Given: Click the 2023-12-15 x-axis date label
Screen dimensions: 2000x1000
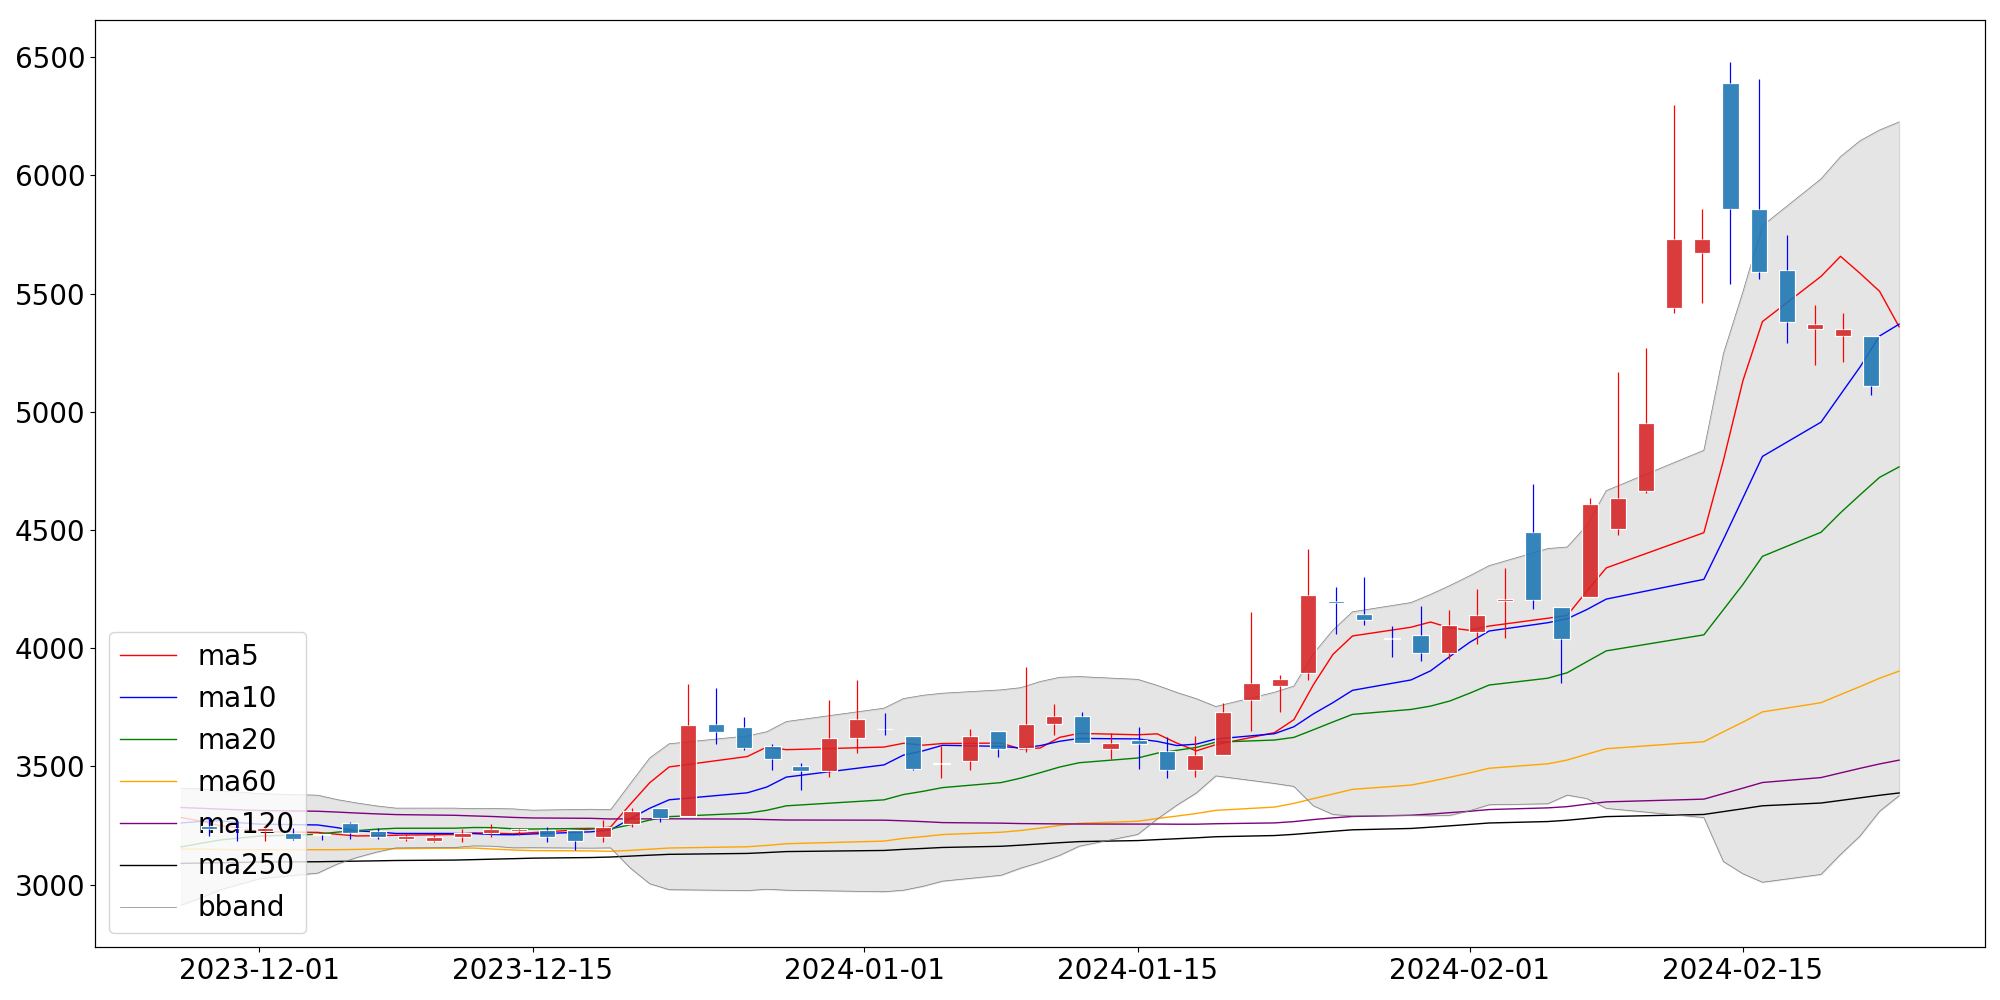Looking at the screenshot, I should [x=532, y=970].
